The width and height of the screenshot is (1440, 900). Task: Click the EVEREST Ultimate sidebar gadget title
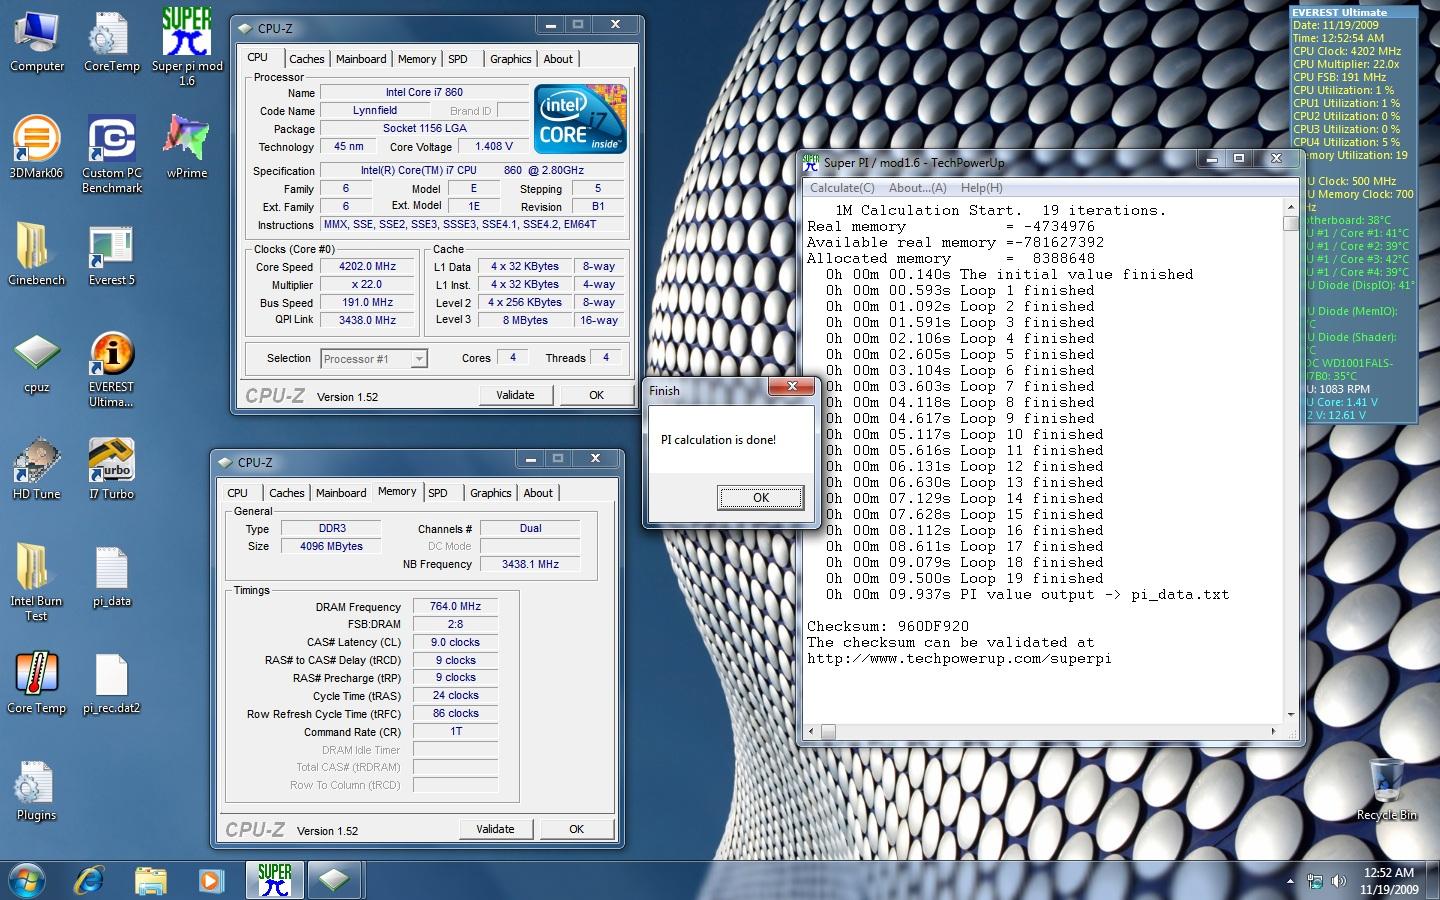[x=1339, y=12]
